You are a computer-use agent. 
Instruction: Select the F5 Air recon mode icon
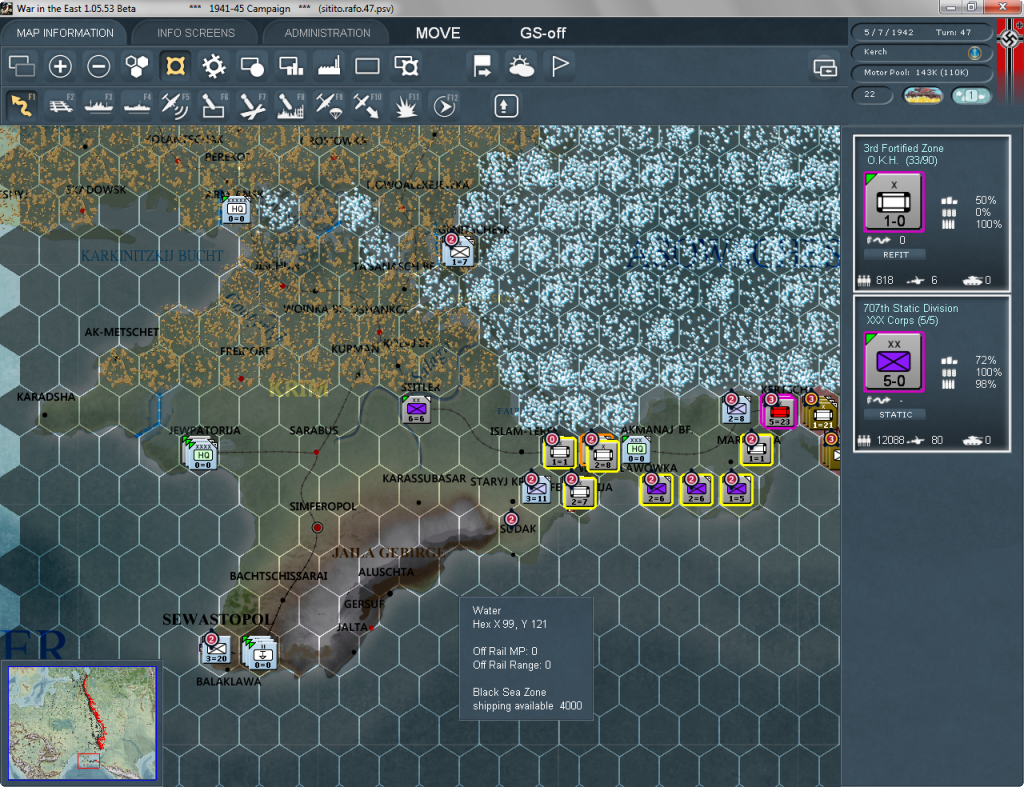tap(175, 105)
